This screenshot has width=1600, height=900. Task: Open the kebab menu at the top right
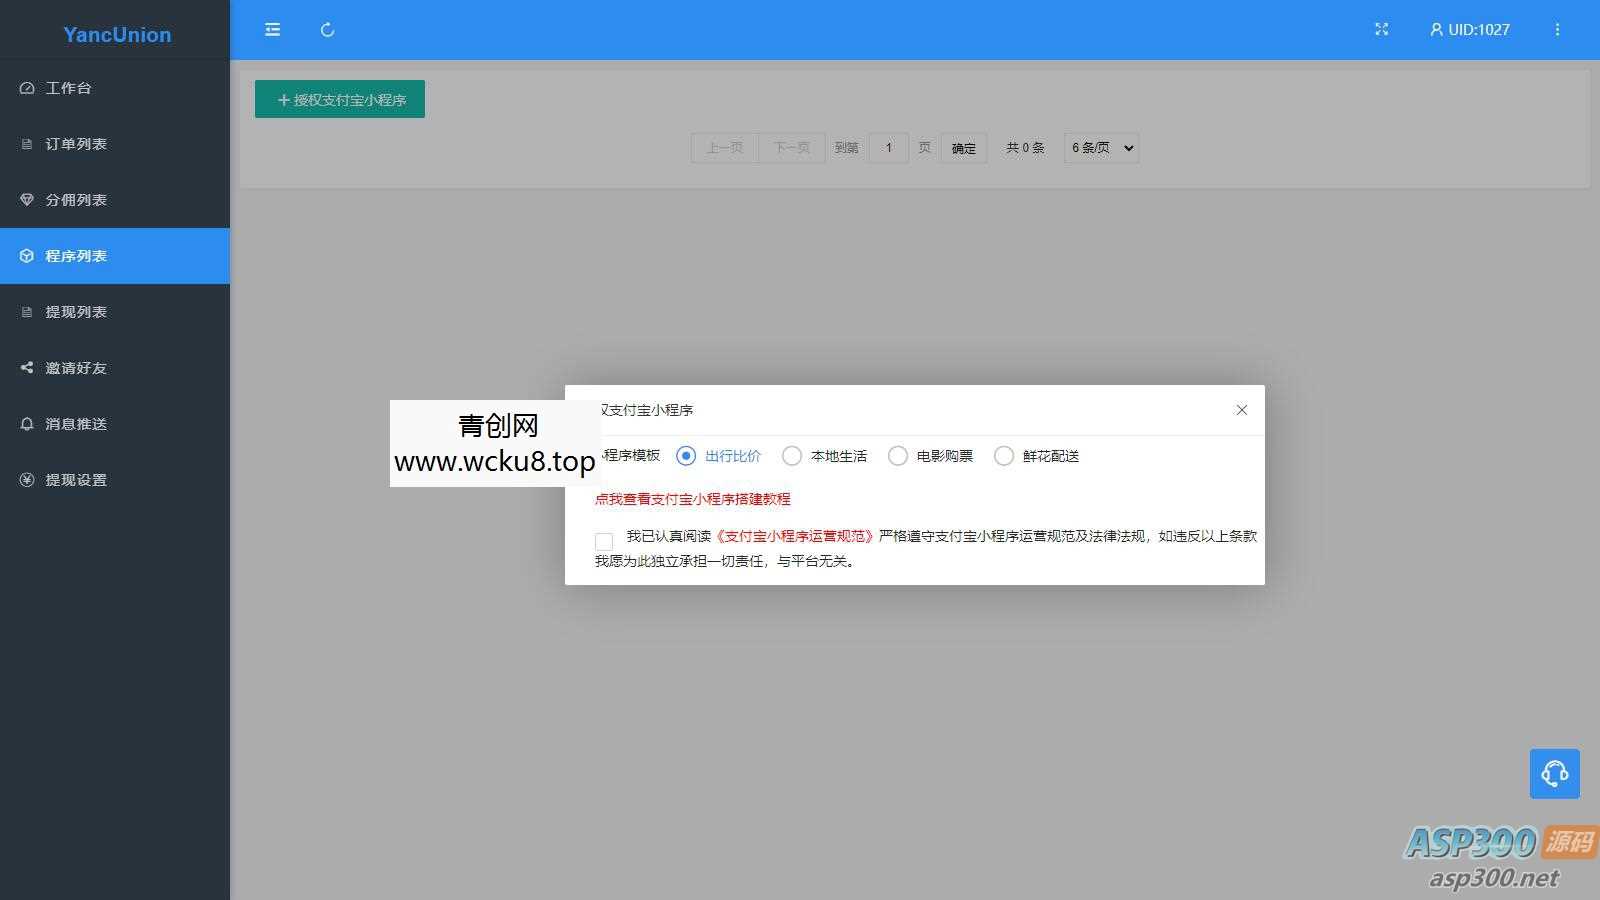1557,30
